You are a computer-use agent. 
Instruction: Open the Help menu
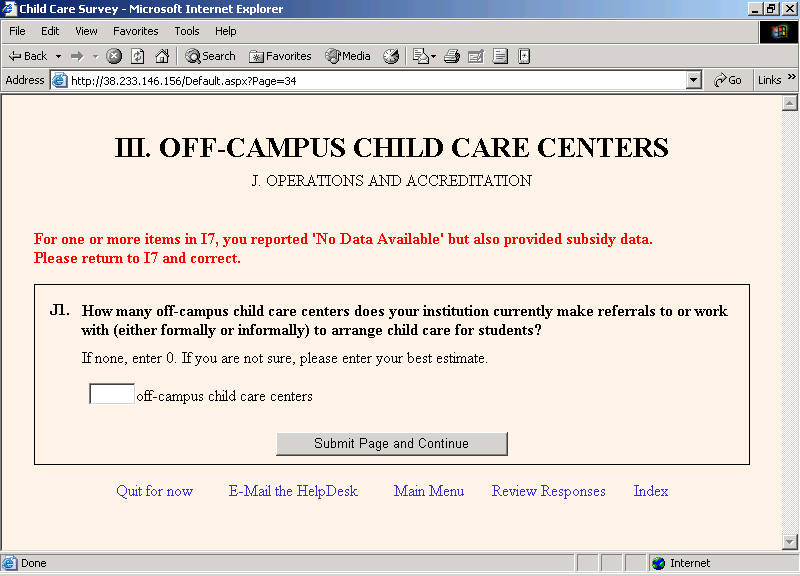pos(226,31)
